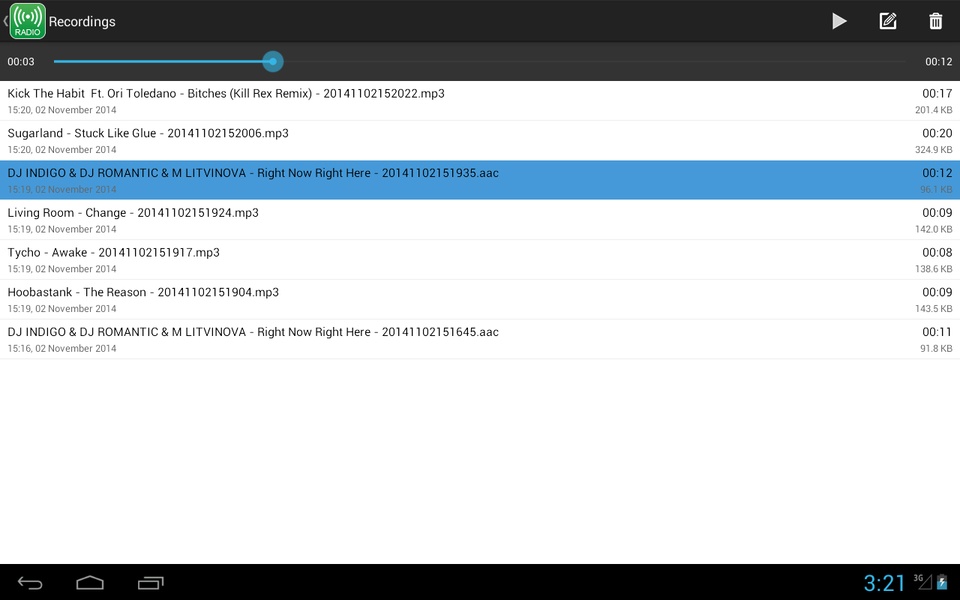Screen dimensions: 960x600
Task: Play the selected recording
Action: (839, 21)
